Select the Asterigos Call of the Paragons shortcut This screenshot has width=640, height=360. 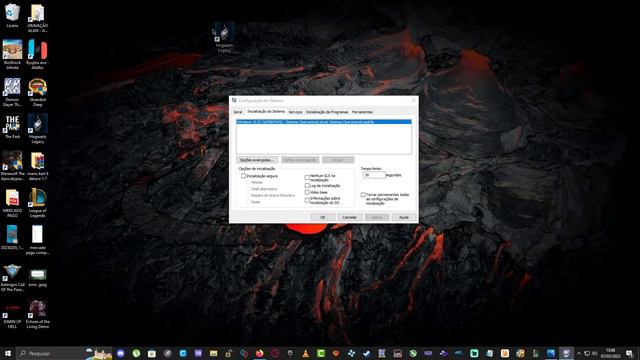pos(12,277)
